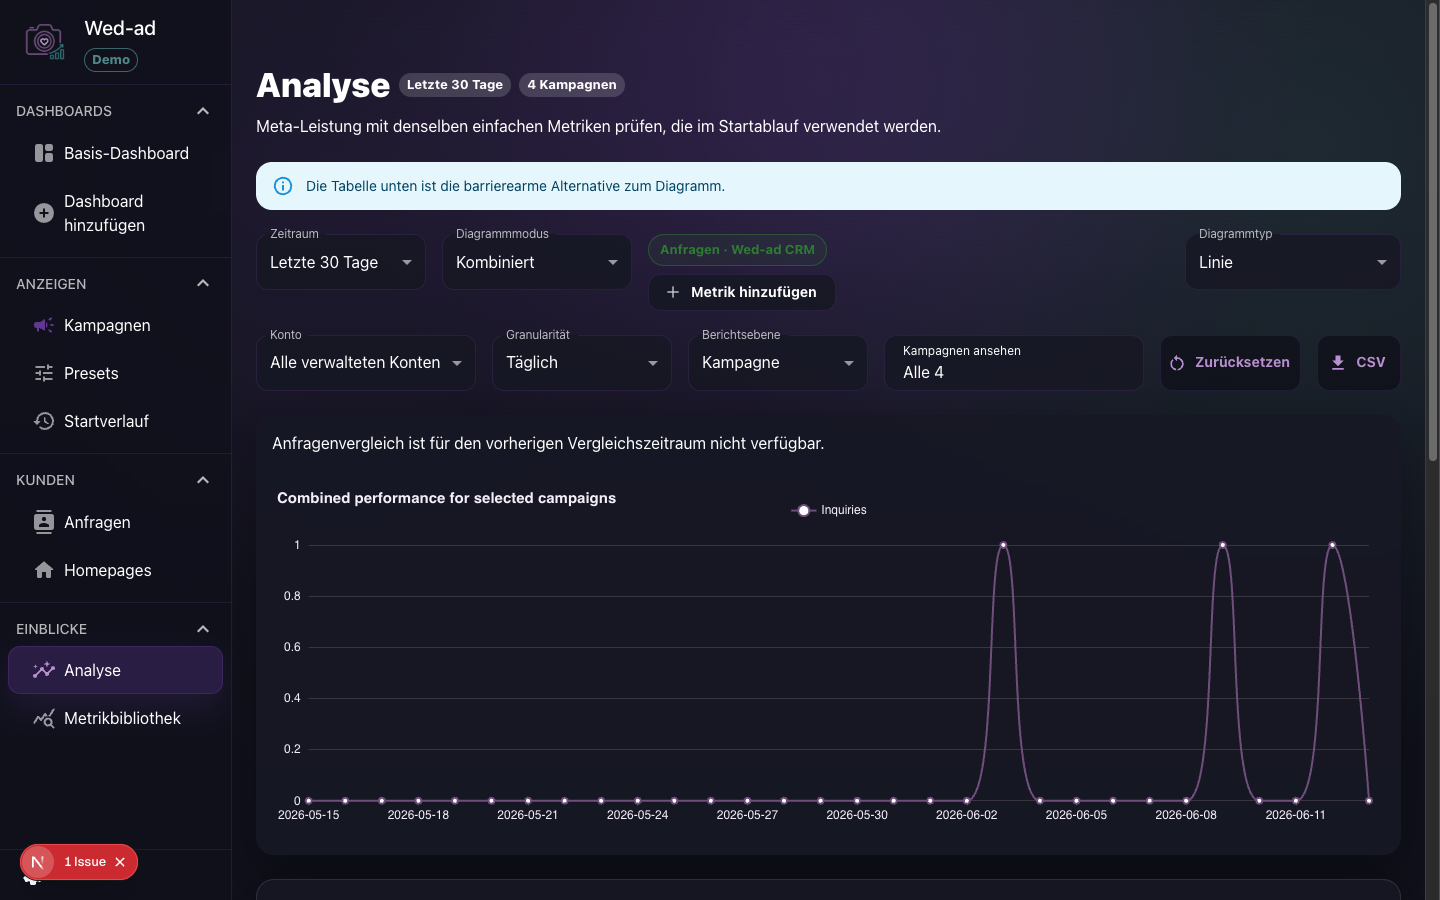Click the Analyse page heading

tap(323, 86)
